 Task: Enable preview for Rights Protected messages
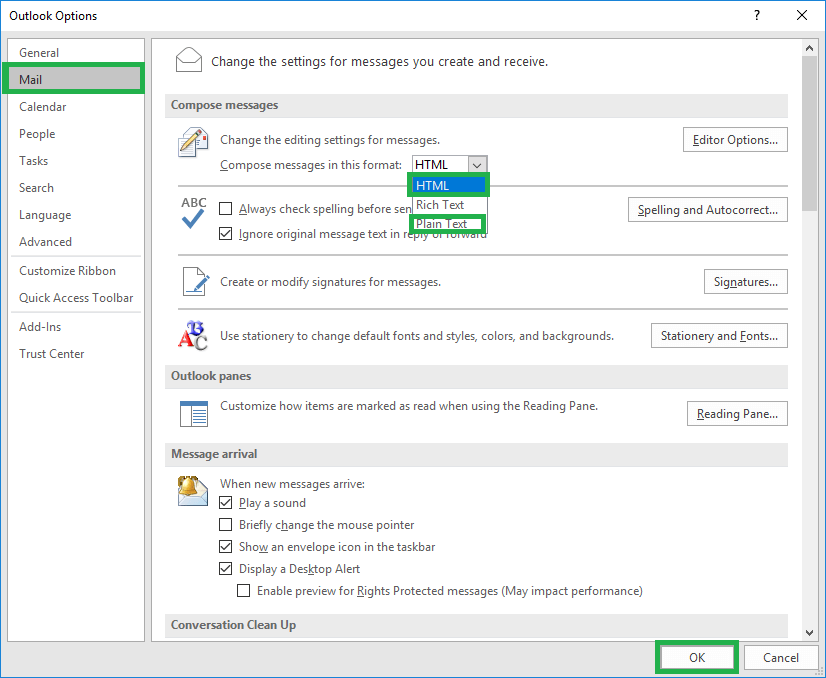coord(243,591)
